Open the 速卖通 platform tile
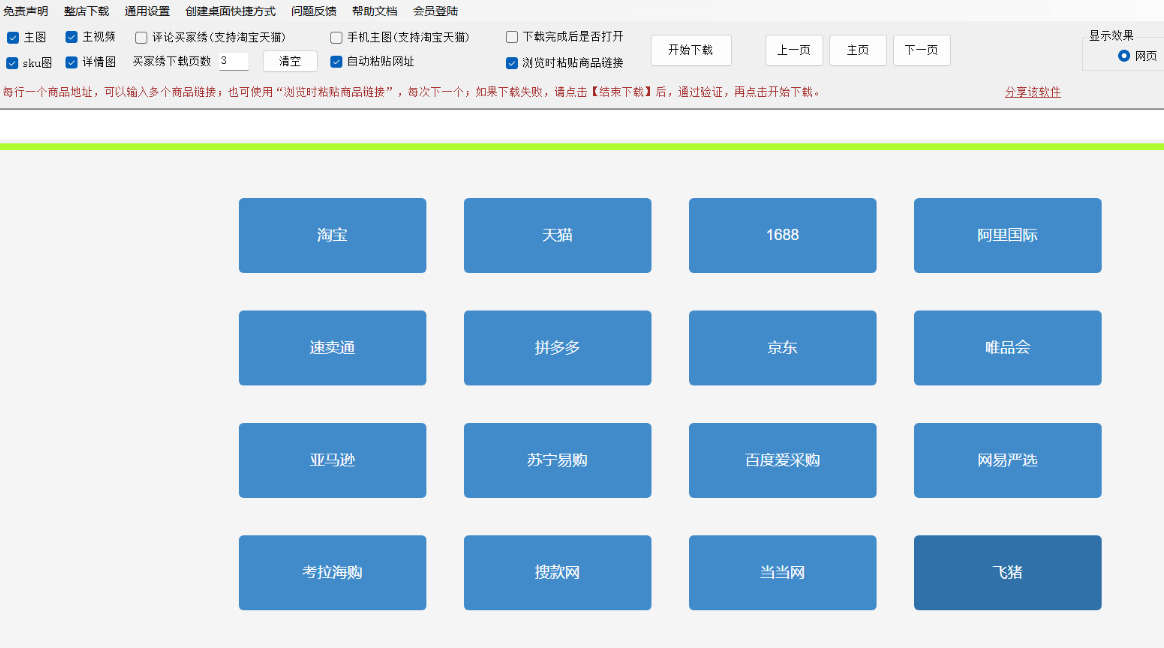This screenshot has width=1164, height=648. [x=332, y=348]
